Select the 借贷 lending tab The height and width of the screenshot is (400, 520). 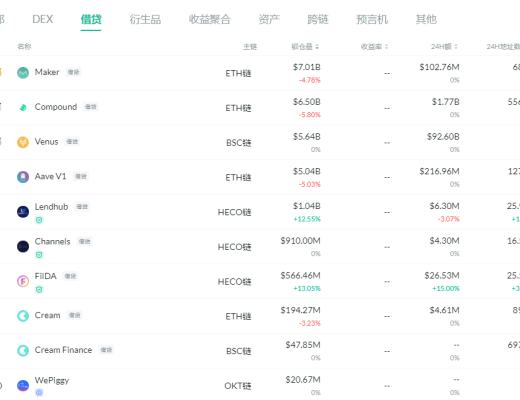(91, 19)
